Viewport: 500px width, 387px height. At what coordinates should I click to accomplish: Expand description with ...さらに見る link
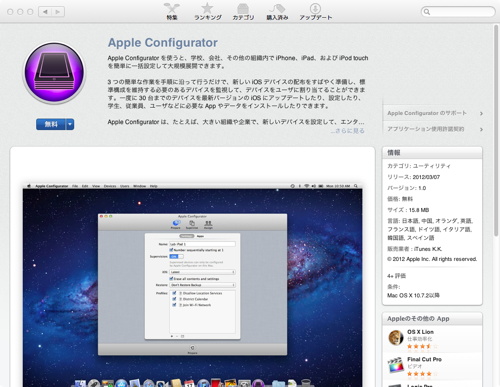pos(348,131)
